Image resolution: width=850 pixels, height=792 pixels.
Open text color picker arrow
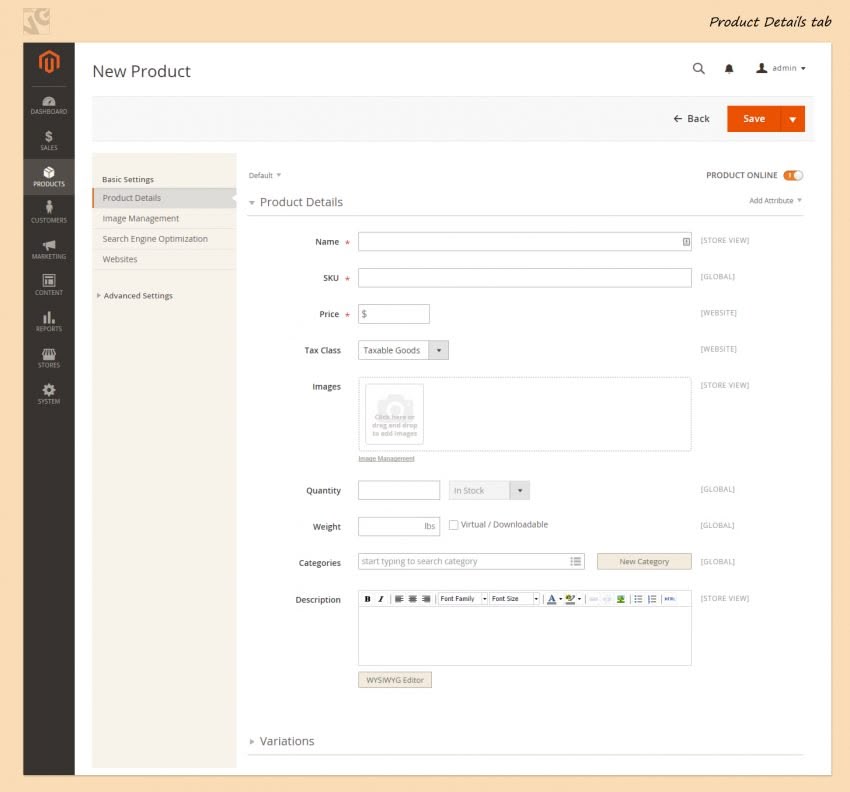[x=561, y=599]
